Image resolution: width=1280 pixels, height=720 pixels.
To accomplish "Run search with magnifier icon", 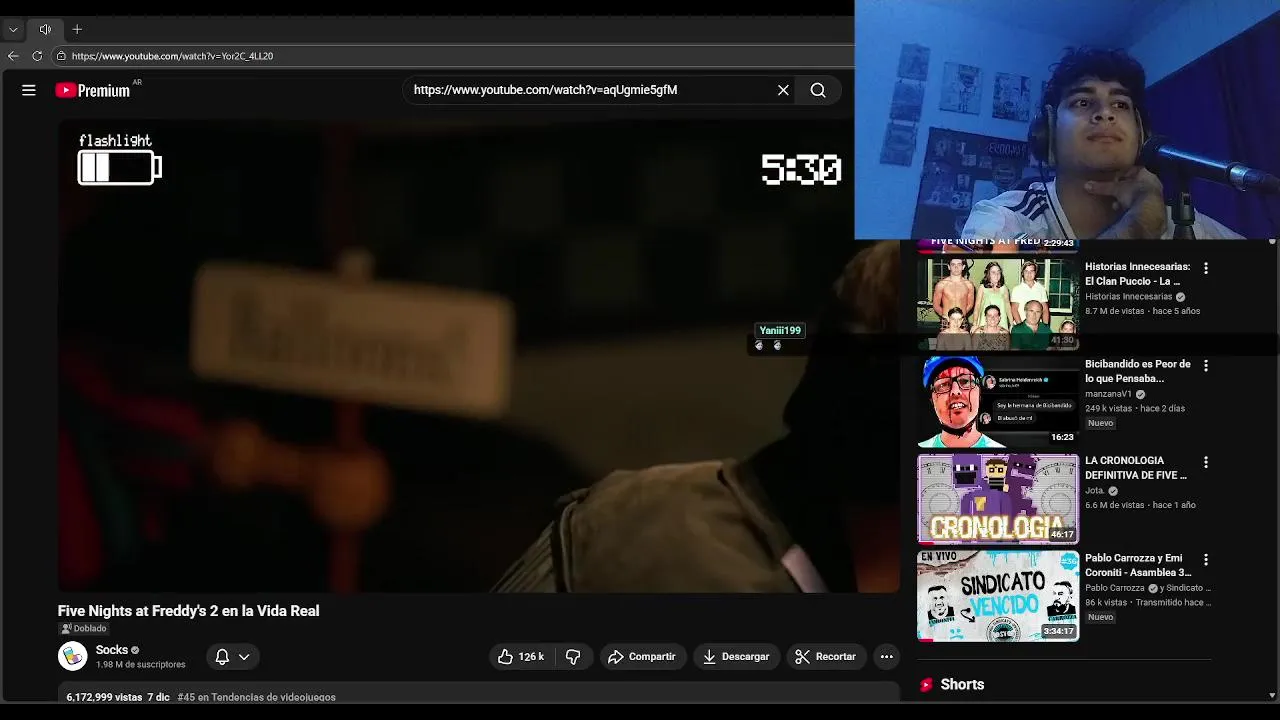I will pyautogui.click(x=818, y=90).
